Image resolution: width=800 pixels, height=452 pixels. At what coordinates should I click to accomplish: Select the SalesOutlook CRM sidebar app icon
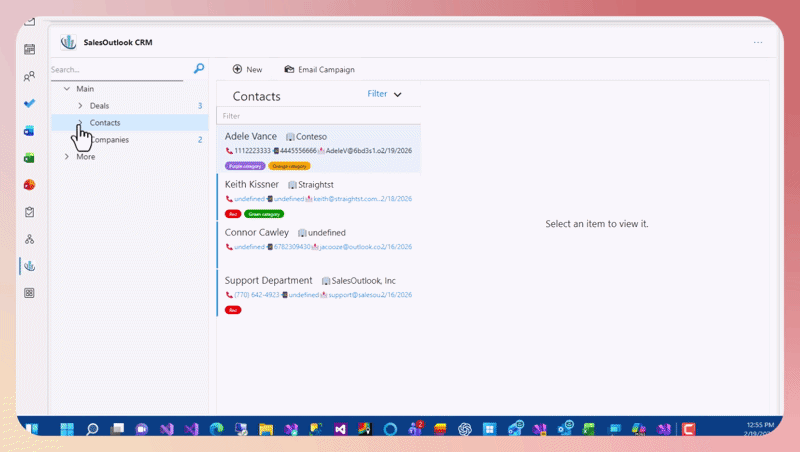tap(30, 266)
